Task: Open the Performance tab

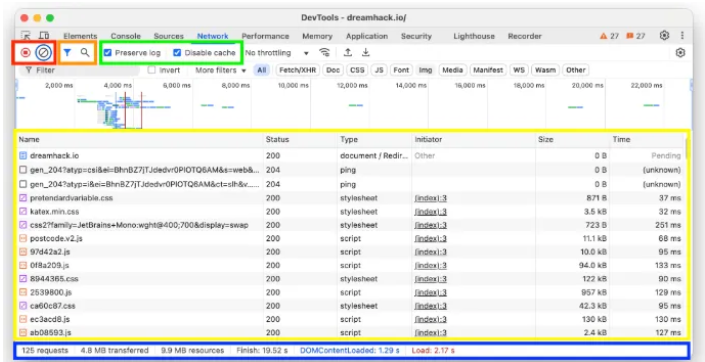Action: 265,36
